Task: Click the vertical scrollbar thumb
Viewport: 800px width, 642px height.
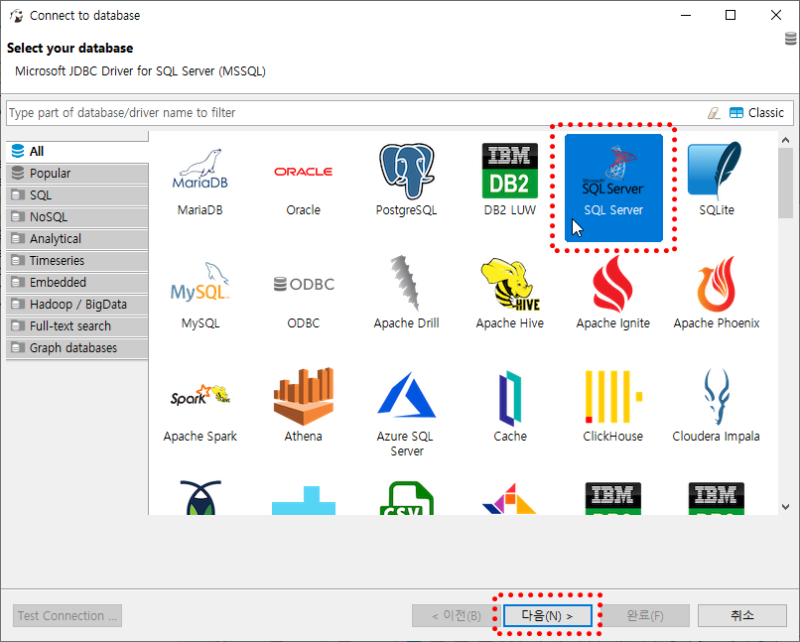Action: pos(786,183)
